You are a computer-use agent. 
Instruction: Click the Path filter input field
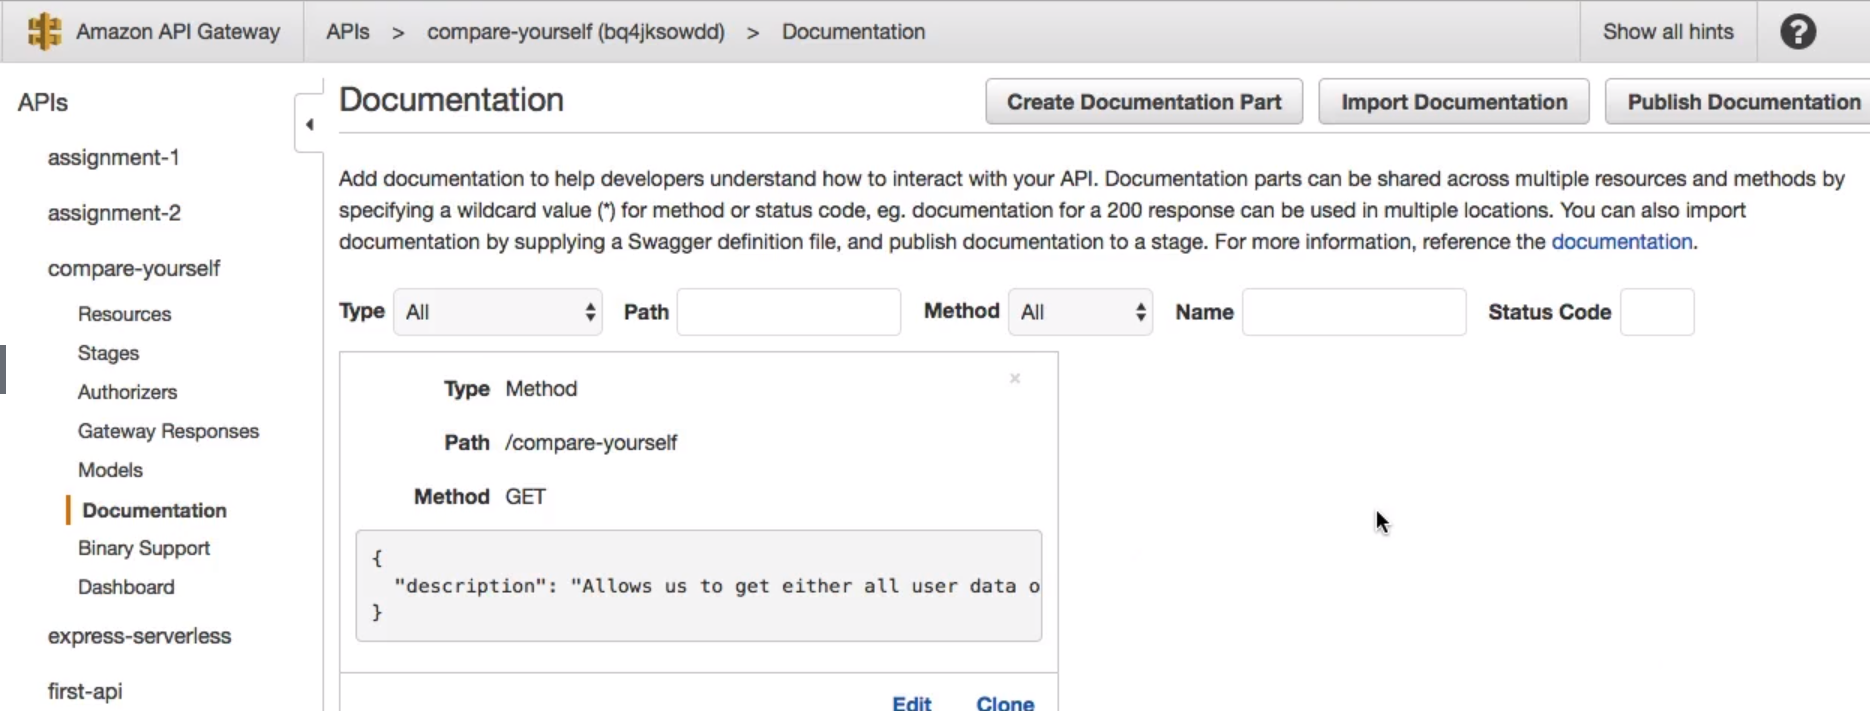[789, 312]
